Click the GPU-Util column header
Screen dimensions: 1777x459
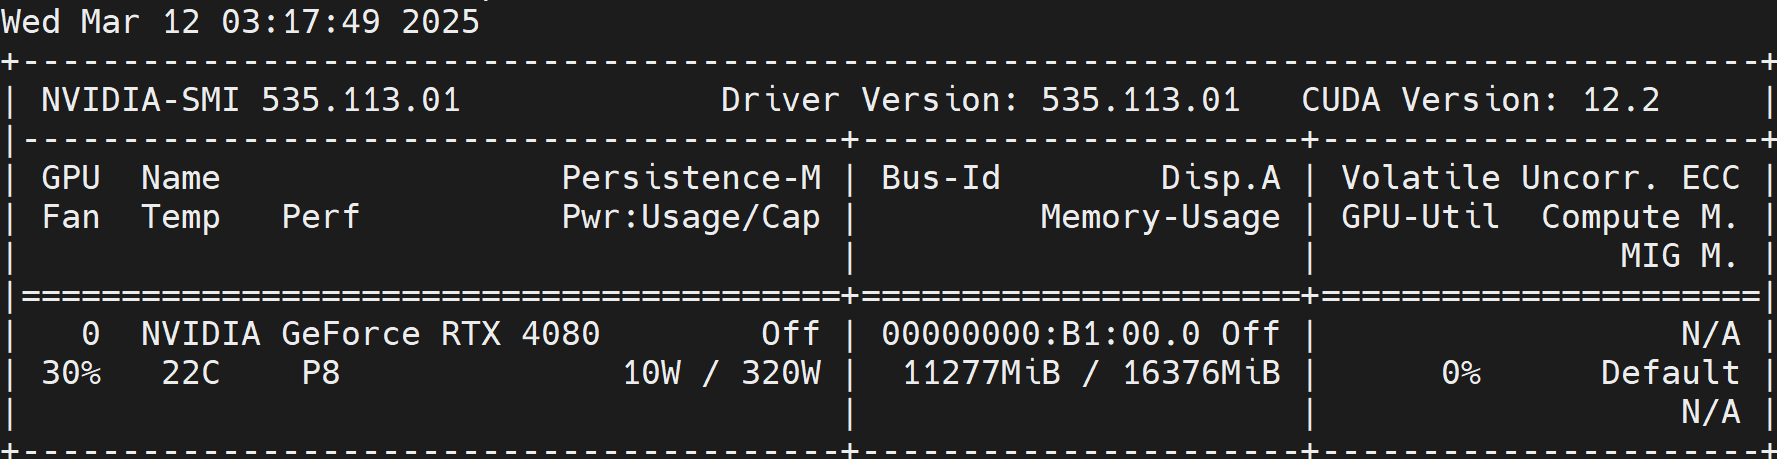[x=1420, y=217]
